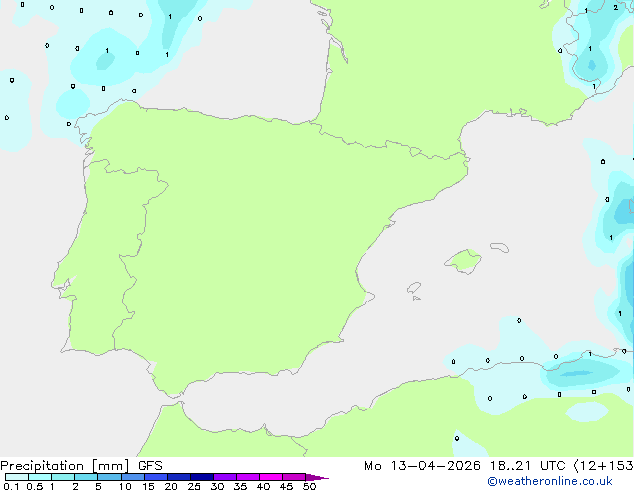Click the '[mm]' unit label
Viewport: 634px width, 490px height.
111,466
